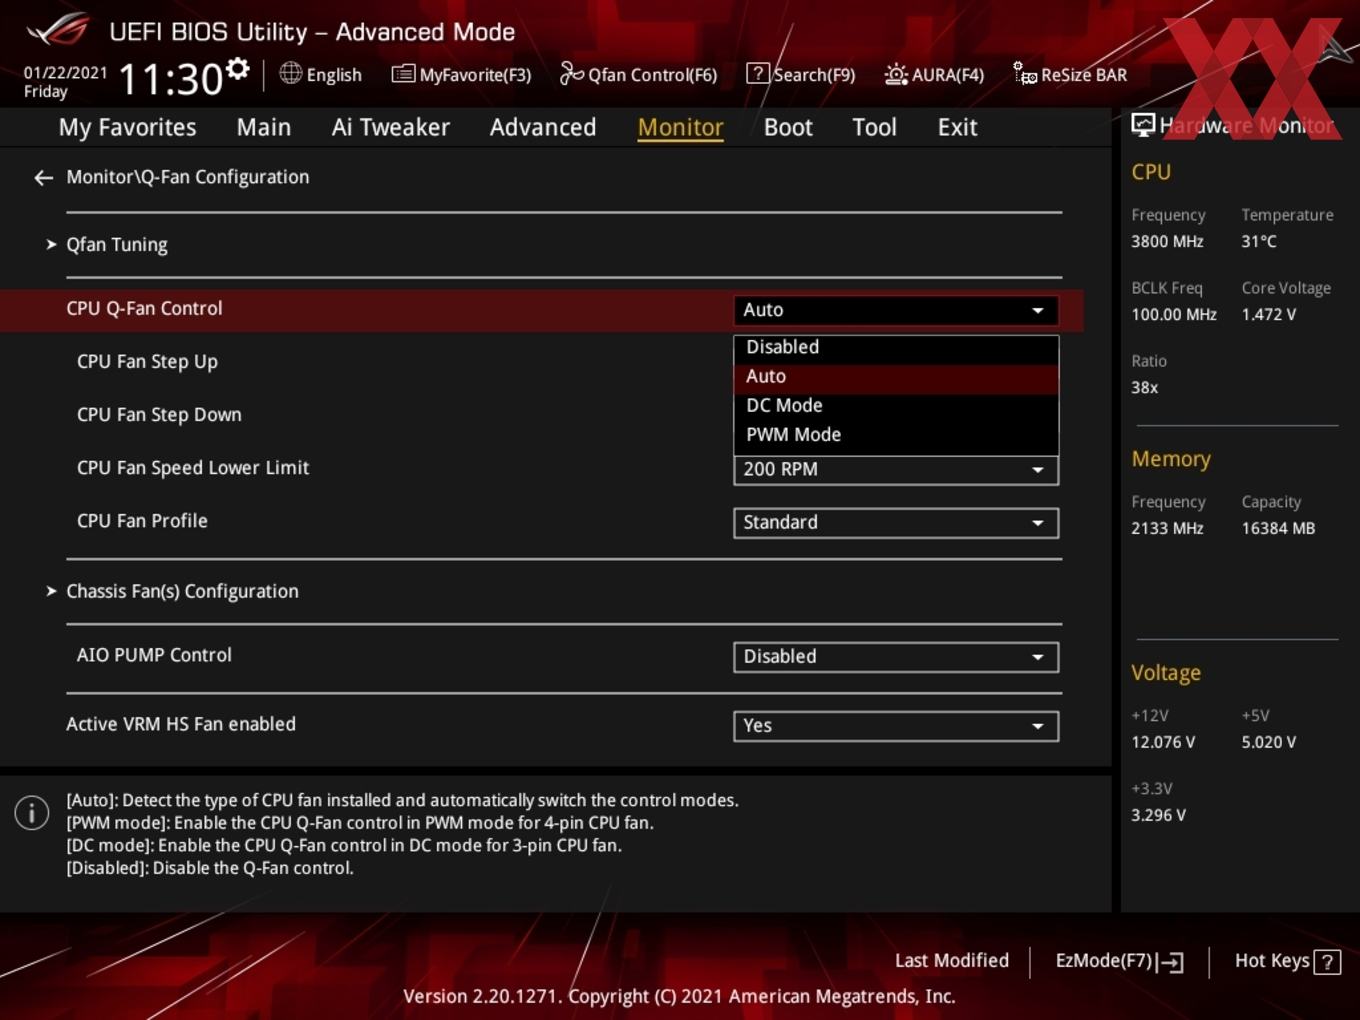Choose PWM Mode in Q-Fan Control list
The image size is (1360, 1020).
click(896, 434)
